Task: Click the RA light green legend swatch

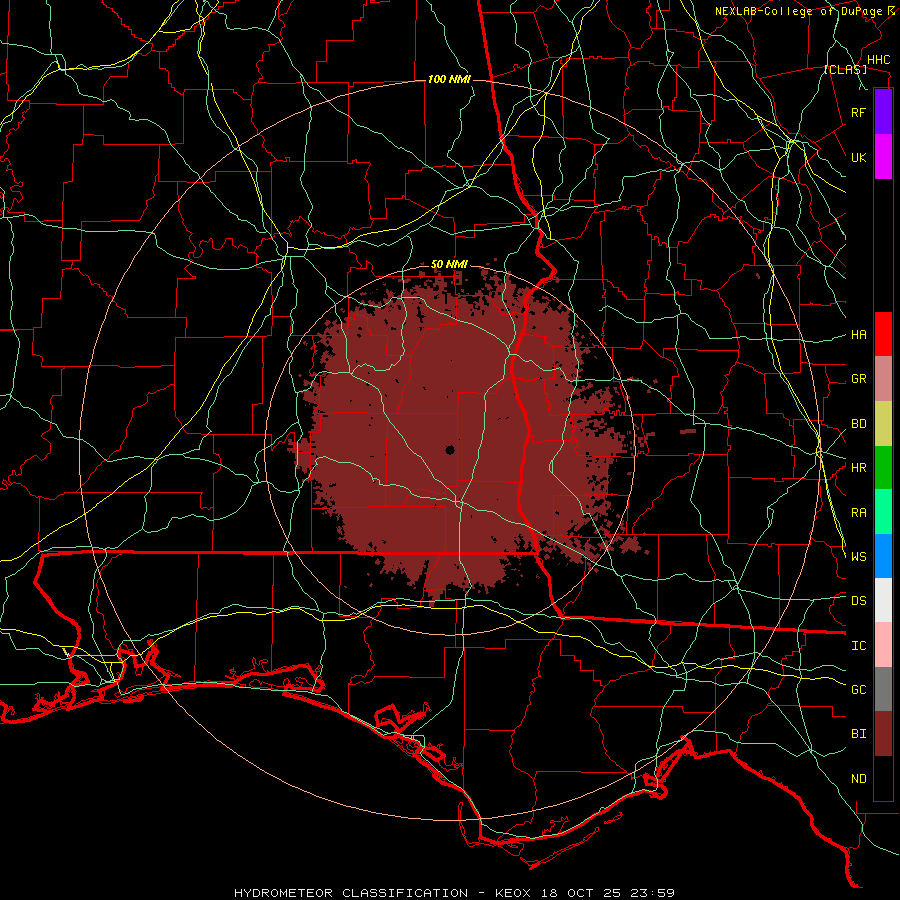Action: (883, 512)
